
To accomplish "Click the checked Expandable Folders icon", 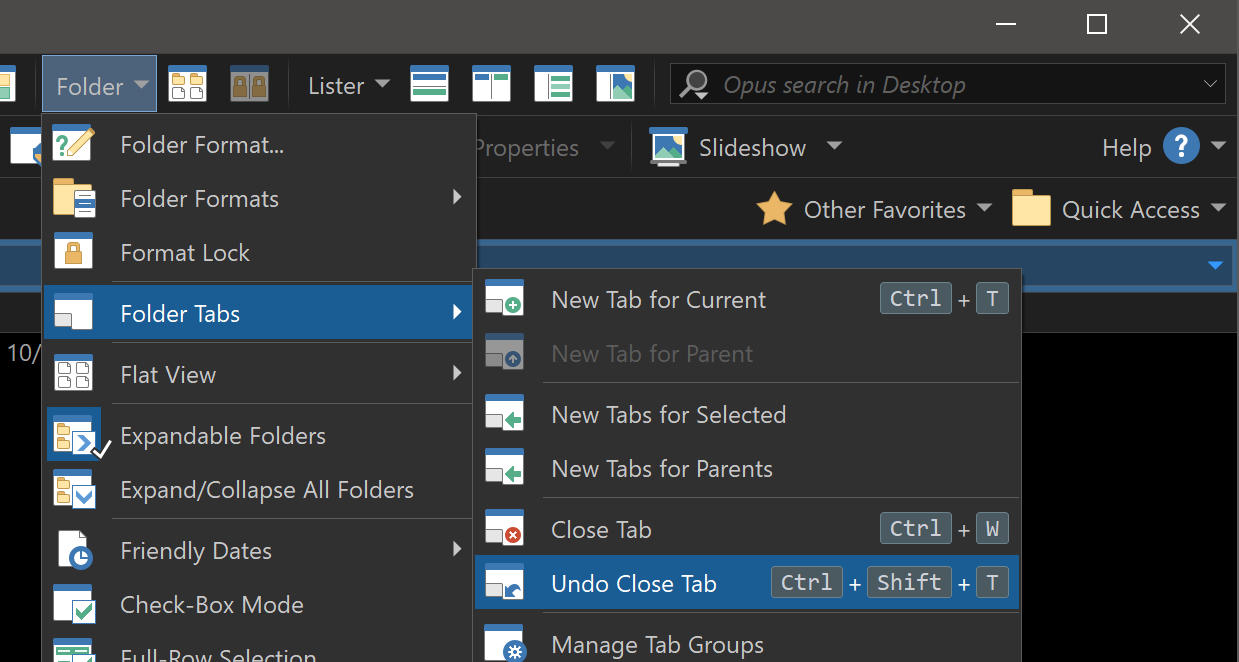I will (x=75, y=435).
